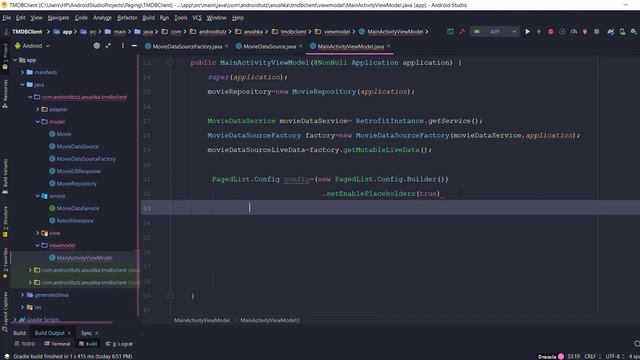Viewport: 640px width, 360px height.
Task: Open the Android project view dropdown
Action: coord(32,46)
